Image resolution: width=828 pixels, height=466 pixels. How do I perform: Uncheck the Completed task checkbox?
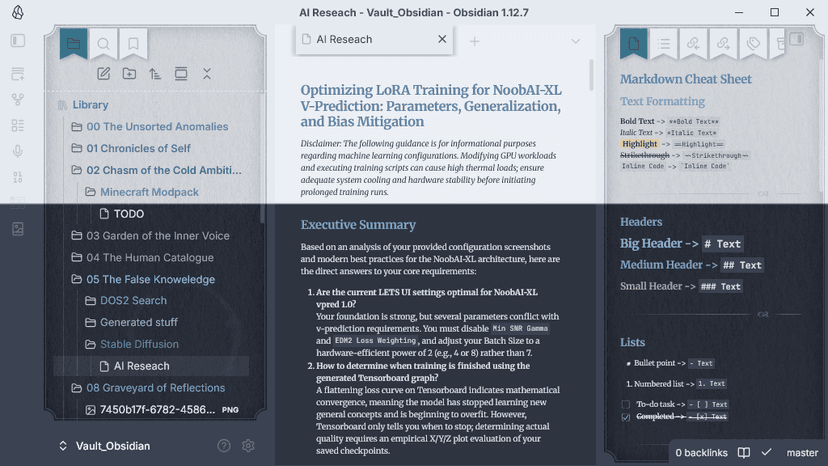tap(626, 417)
